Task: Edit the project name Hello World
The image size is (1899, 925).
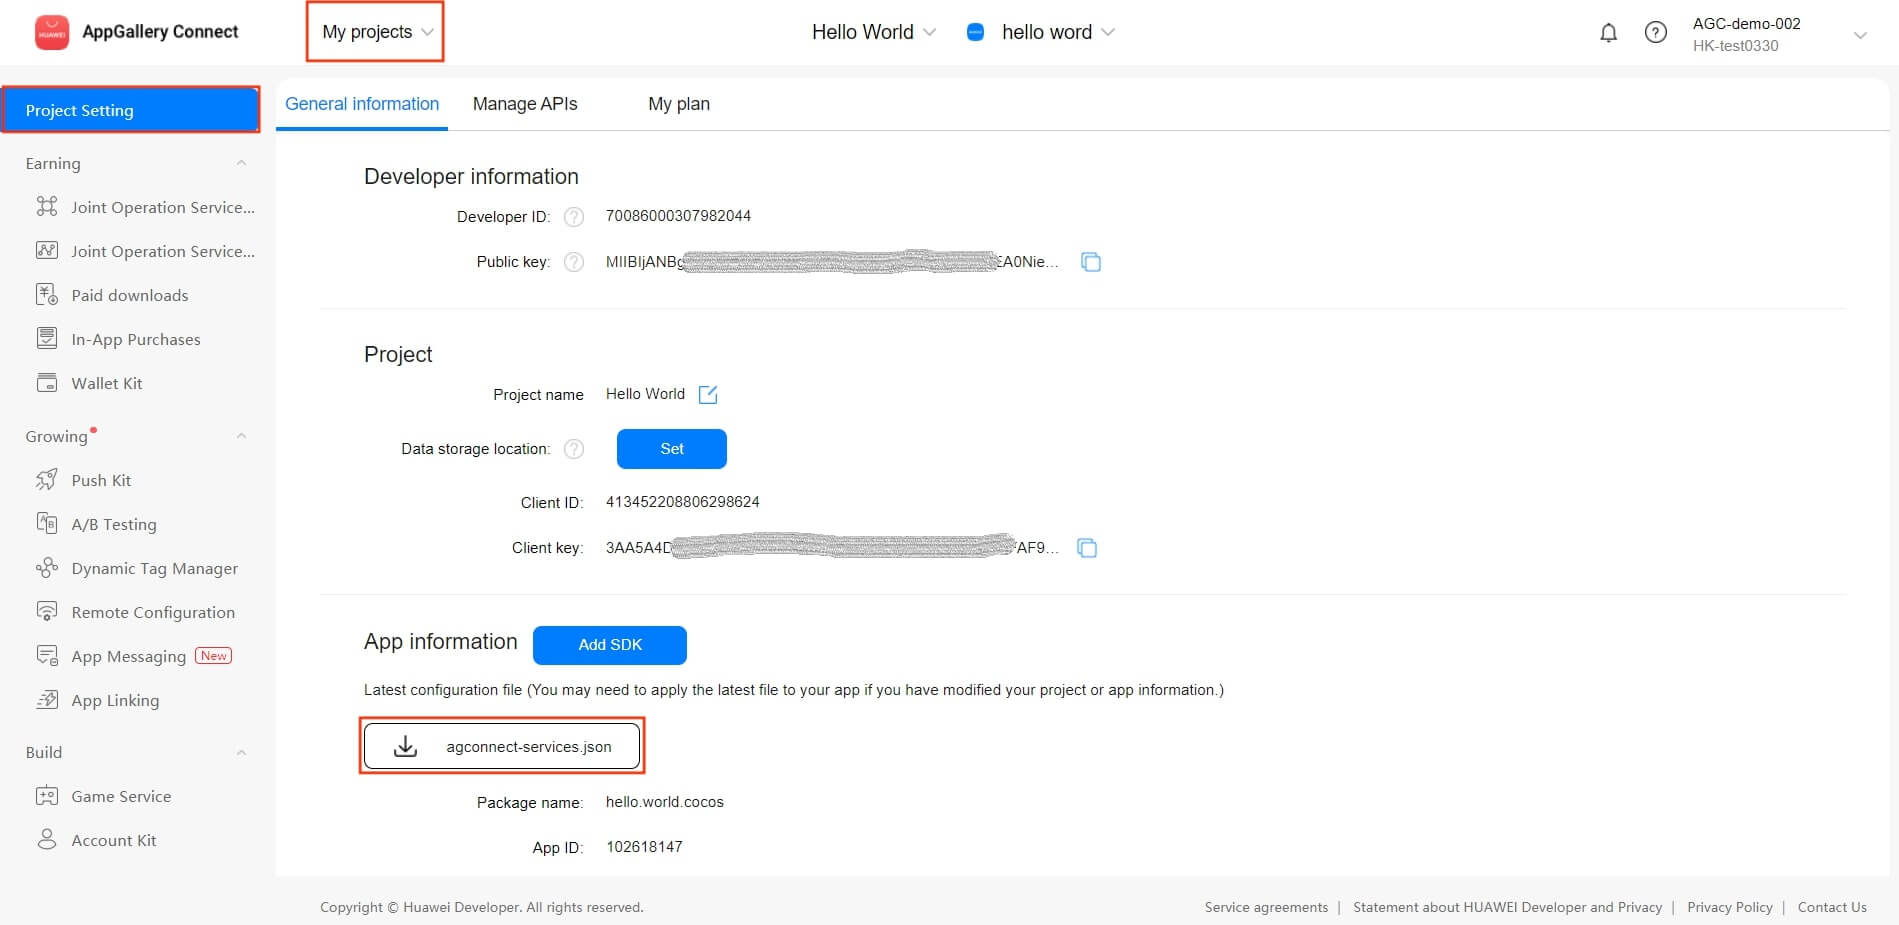Action: [708, 394]
